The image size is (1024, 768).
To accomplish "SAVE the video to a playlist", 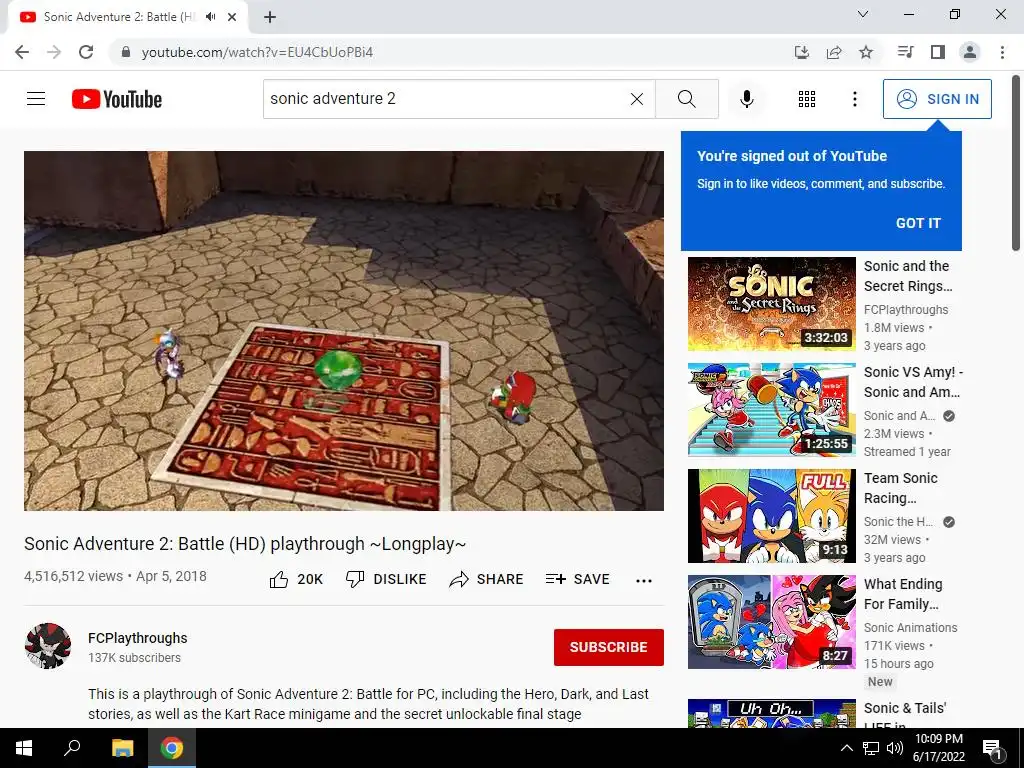I will (x=577, y=579).
